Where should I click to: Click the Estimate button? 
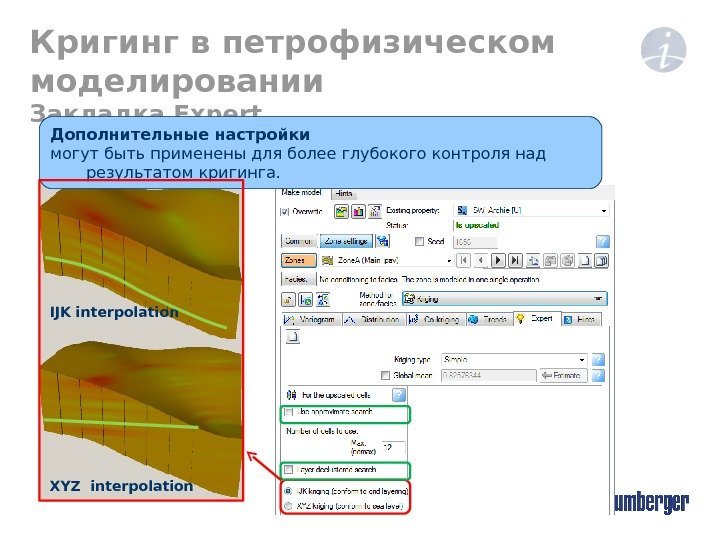[562, 375]
